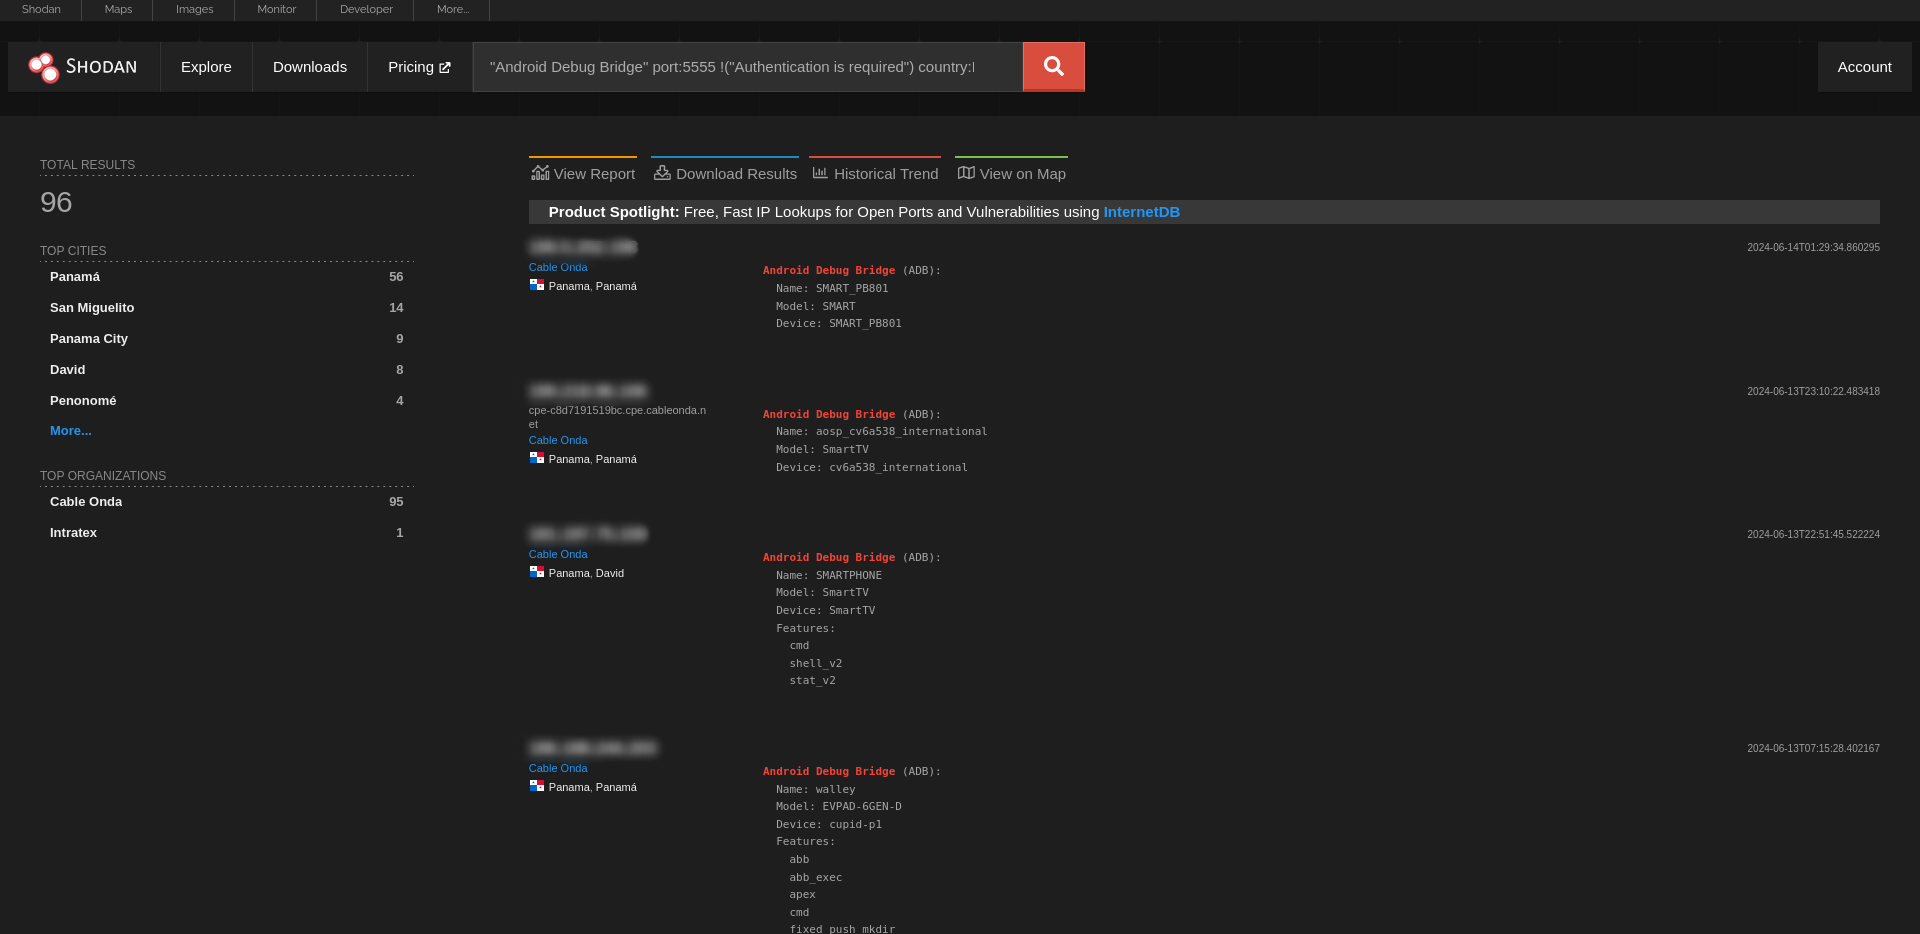Filter by city San Miguelito

(92, 308)
